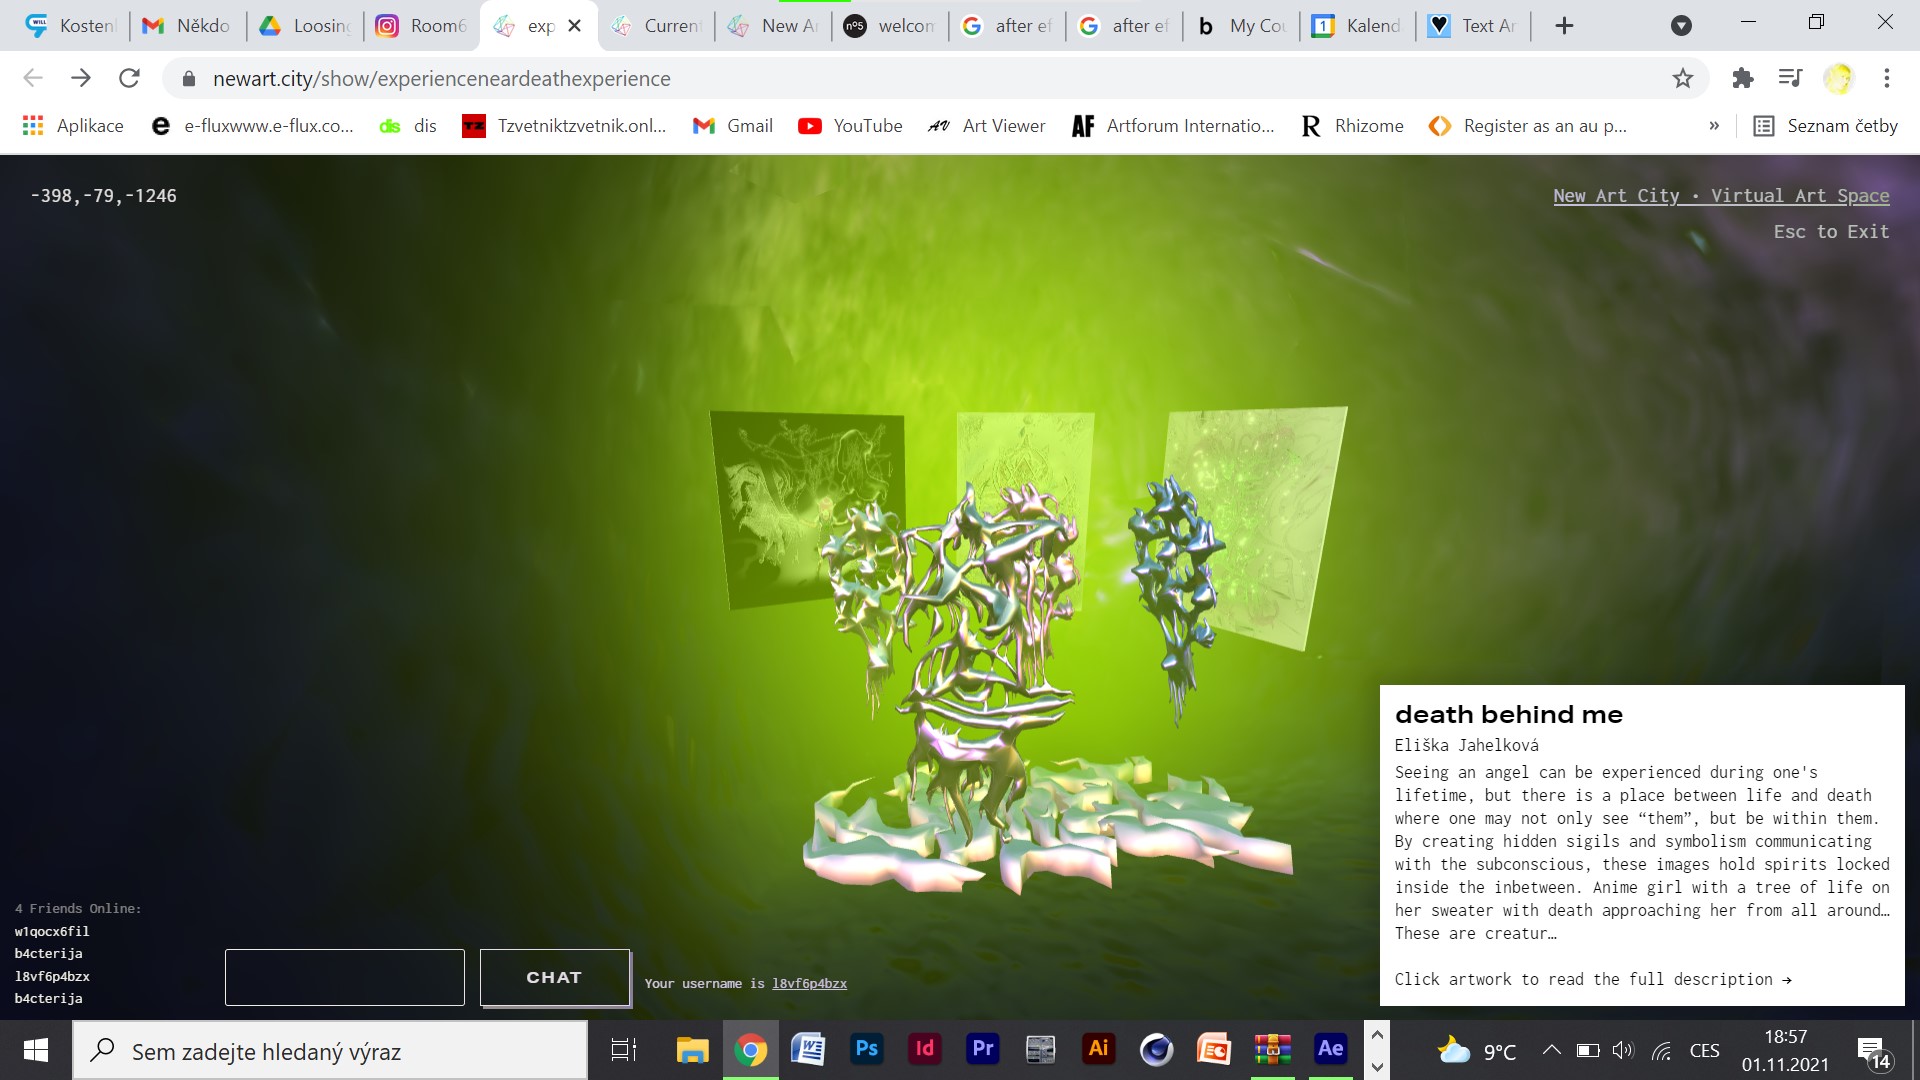Click the chat message input box
1920x1080 pixels.
tap(345, 977)
